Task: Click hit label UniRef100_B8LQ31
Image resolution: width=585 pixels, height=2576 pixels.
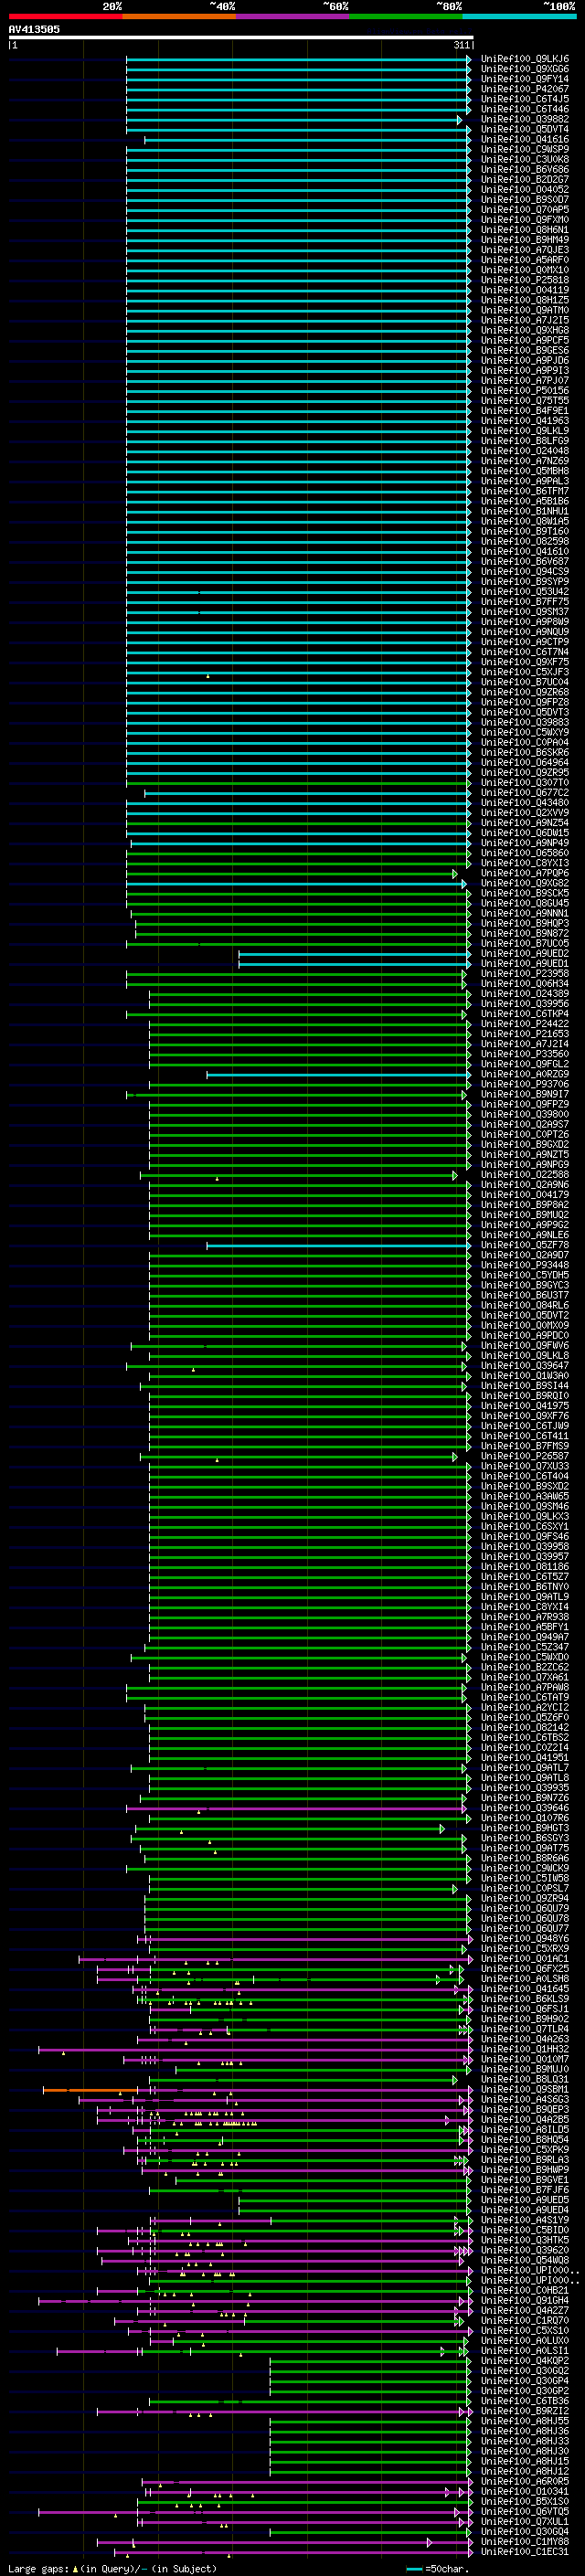Action: pos(525,2079)
